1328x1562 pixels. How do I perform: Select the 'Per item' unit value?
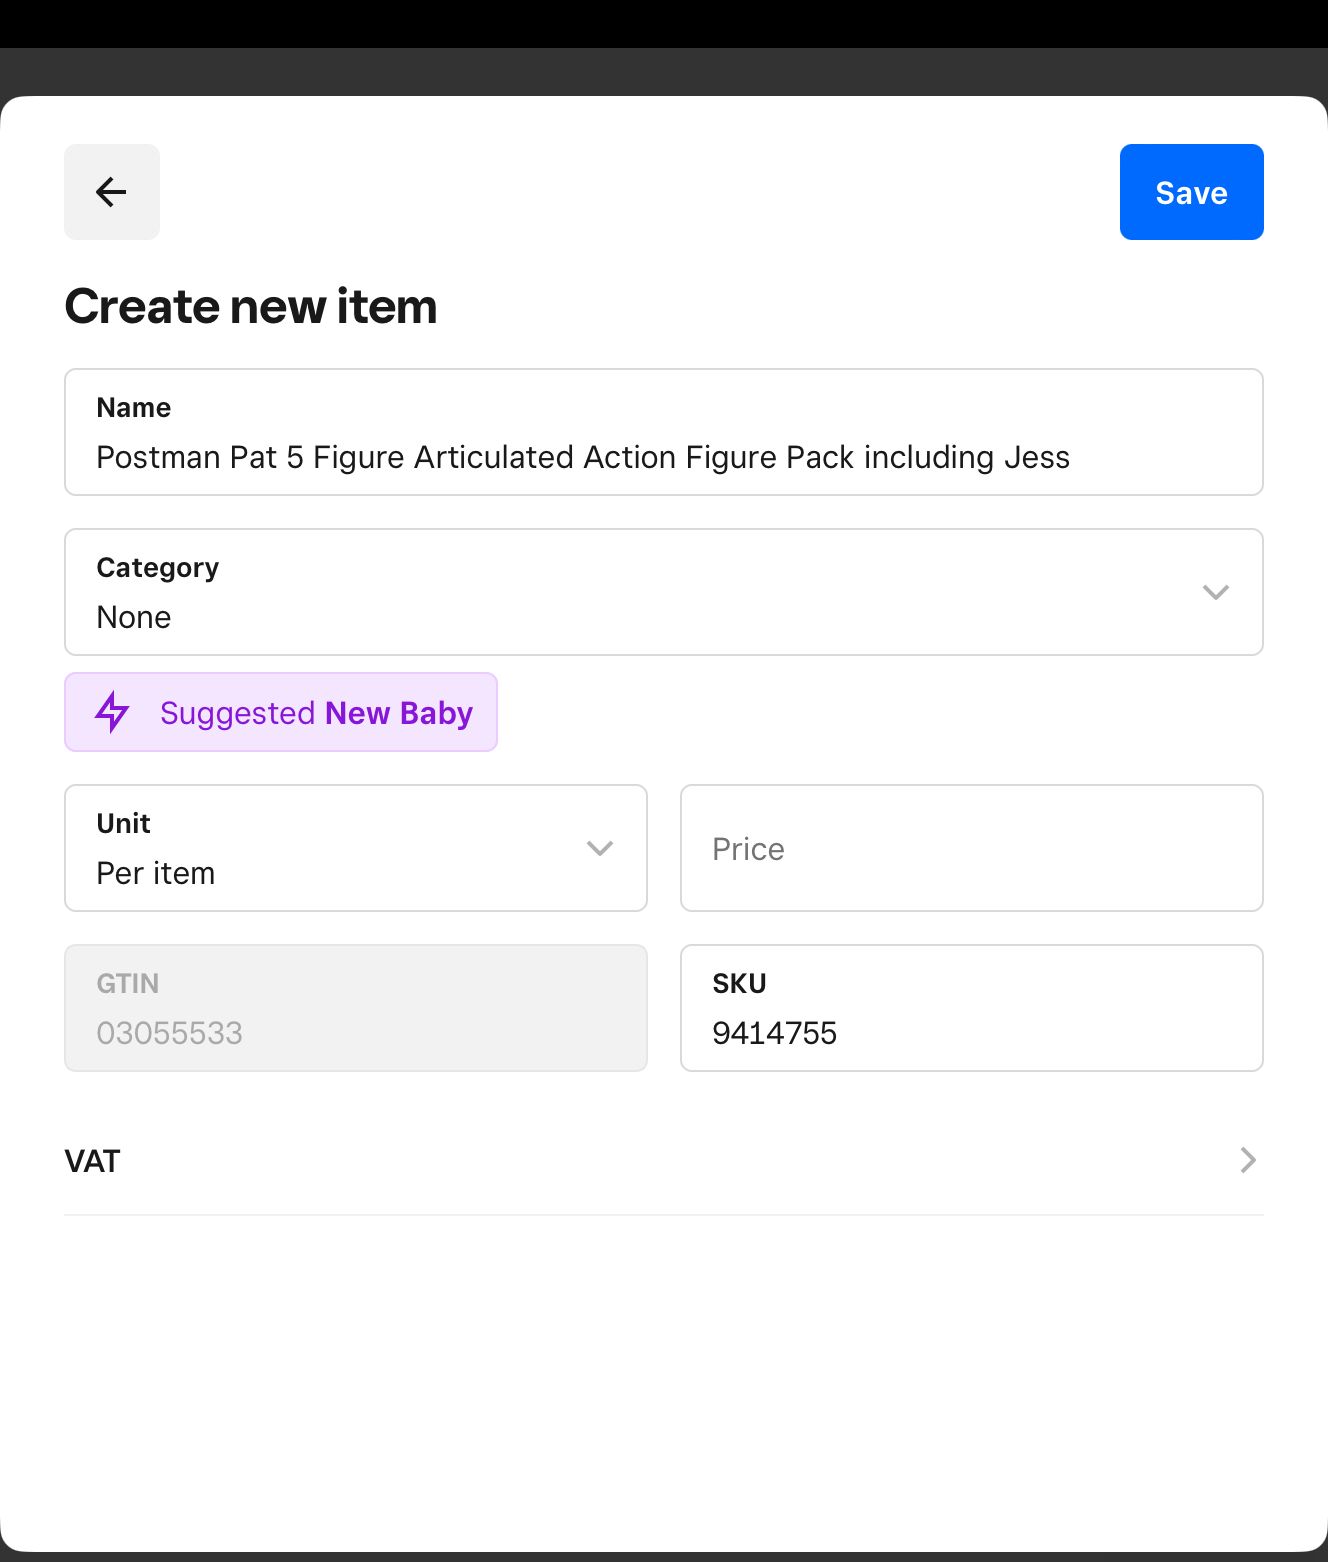(x=156, y=873)
